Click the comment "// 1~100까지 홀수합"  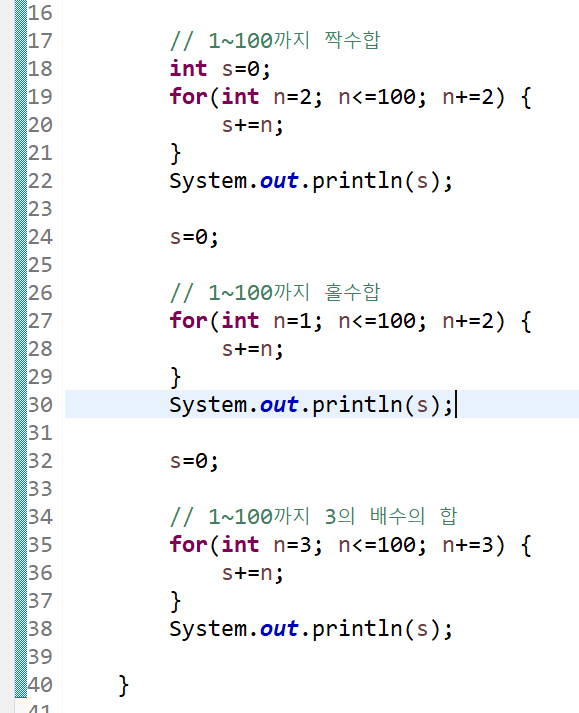pyautogui.click(x=275, y=293)
